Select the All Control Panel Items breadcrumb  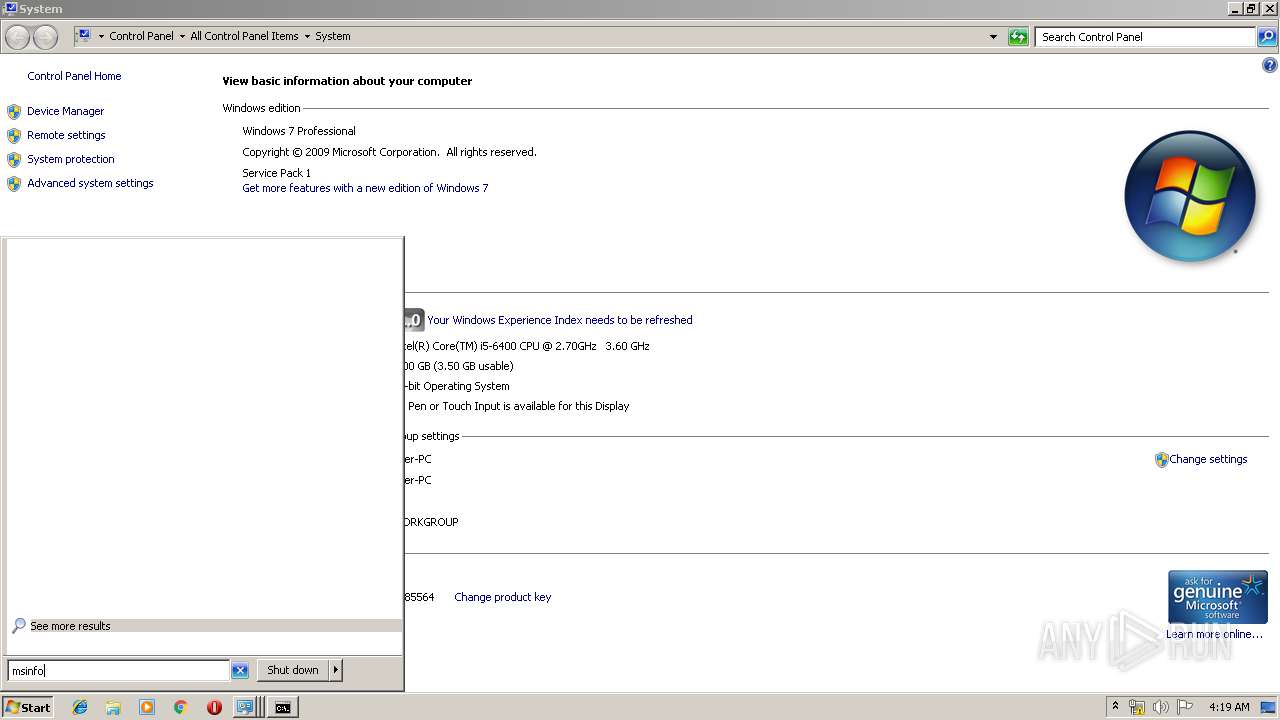click(244, 36)
